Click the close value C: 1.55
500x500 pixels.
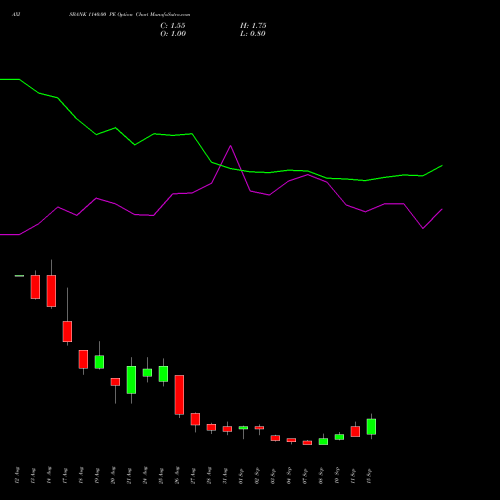(x=173, y=26)
